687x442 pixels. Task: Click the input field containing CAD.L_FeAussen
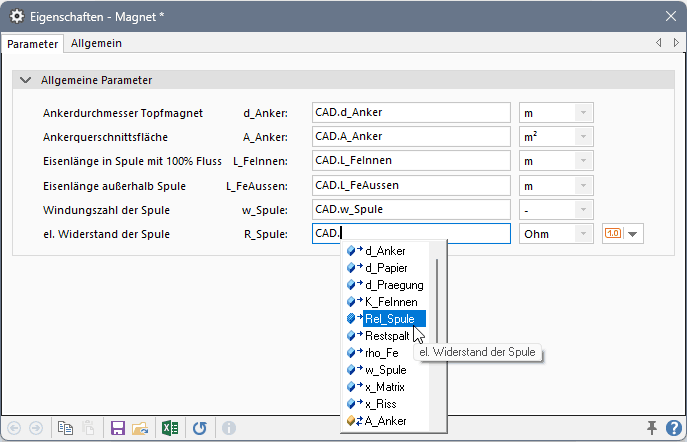pos(411,186)
